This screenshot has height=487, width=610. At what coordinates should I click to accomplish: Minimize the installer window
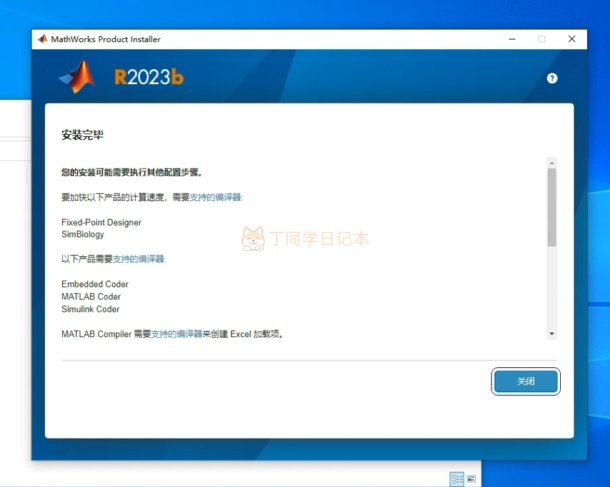point(512,39)
